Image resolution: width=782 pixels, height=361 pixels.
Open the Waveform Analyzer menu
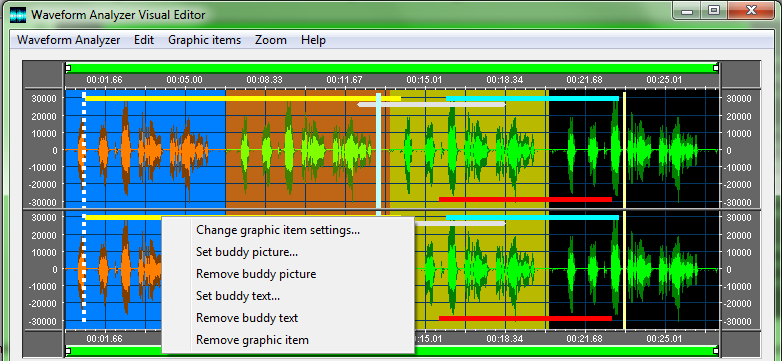(x=68, y=40)
